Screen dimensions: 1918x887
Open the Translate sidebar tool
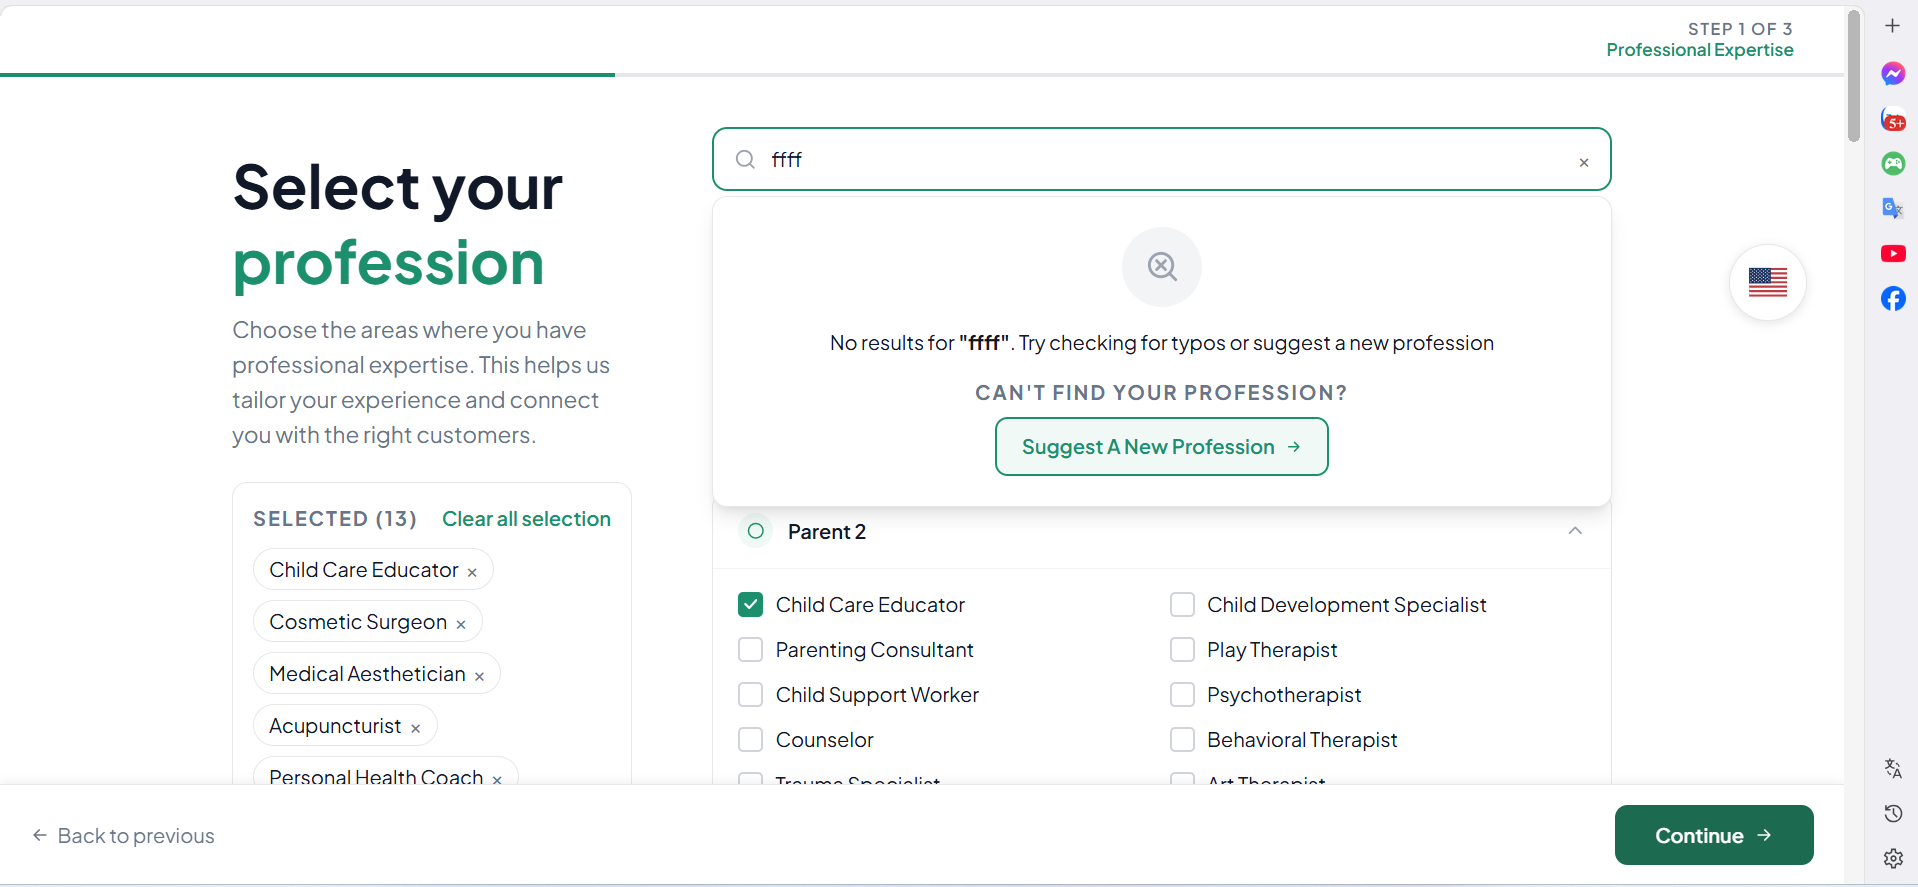(x=1893, y=768)
